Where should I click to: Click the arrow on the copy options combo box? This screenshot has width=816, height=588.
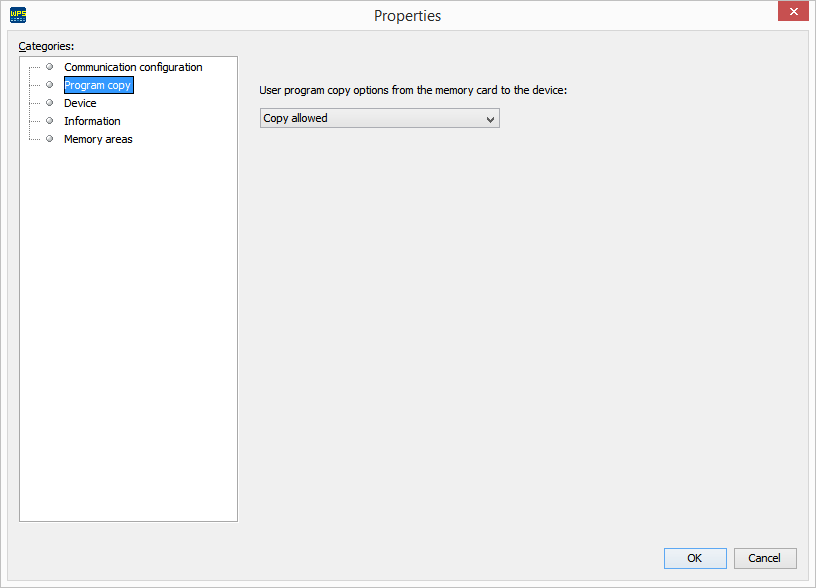coord(490,118)
